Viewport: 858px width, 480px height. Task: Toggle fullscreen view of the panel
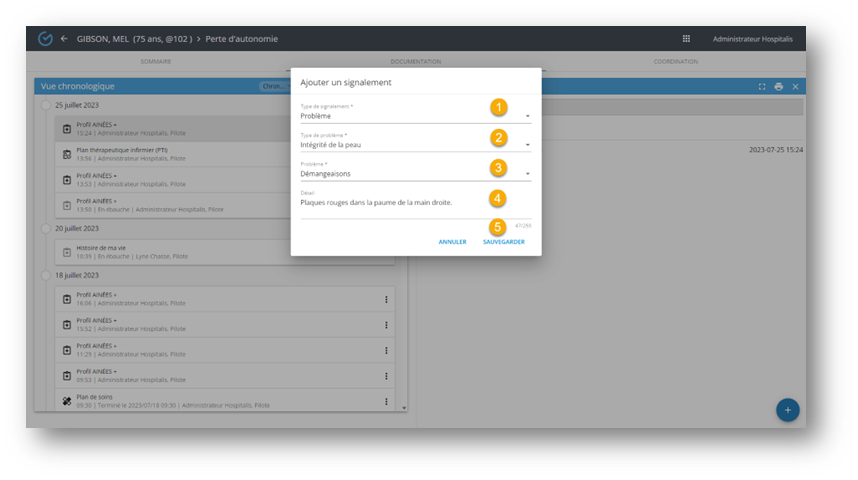point(762,87)
